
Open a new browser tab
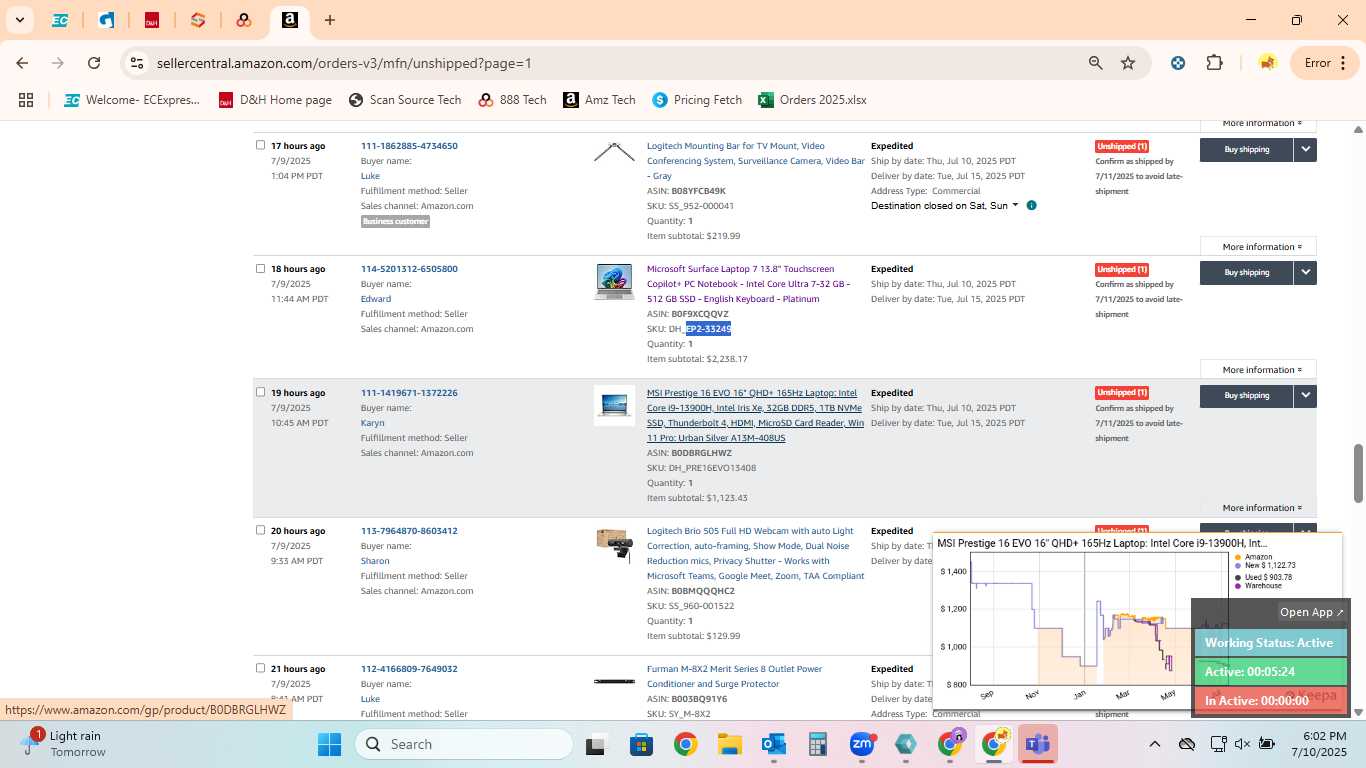330,20
